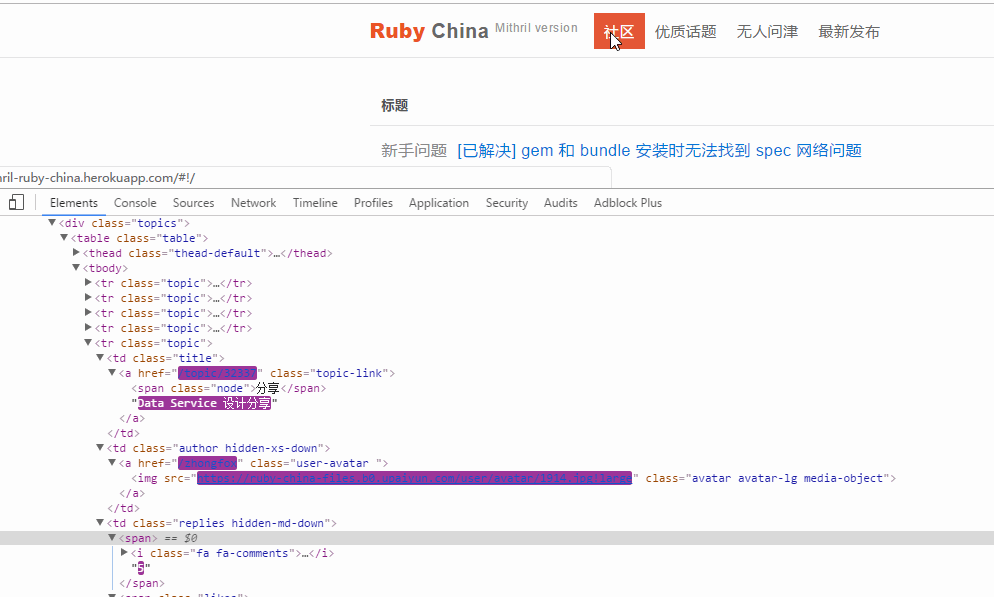Collapse the a topic-link node
This screenshot has height=597, width=994.
pyautogui.click(x=112, y=373)
